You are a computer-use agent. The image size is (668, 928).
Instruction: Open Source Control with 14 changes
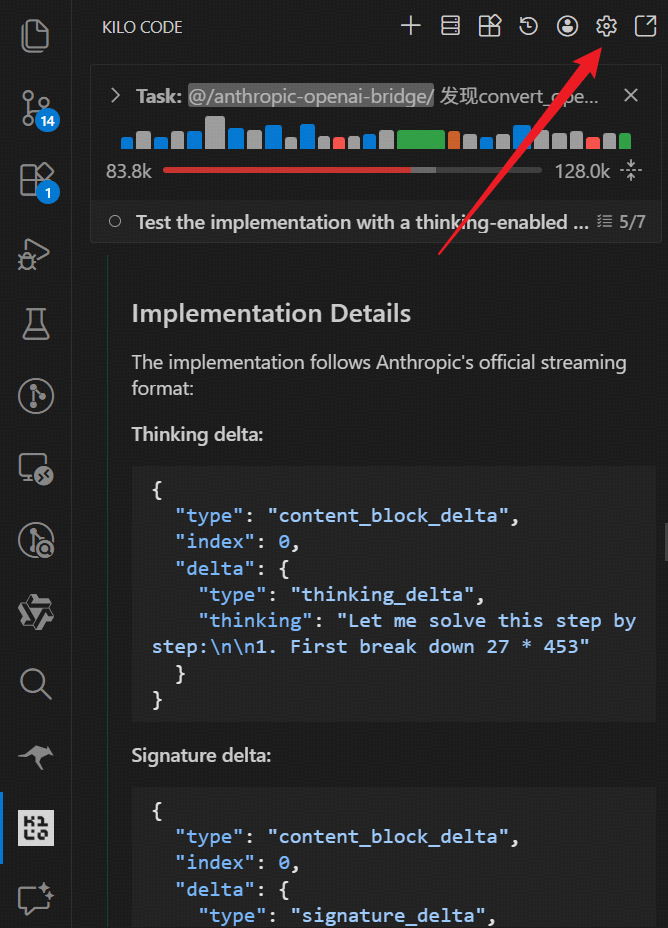pos(35,108)
